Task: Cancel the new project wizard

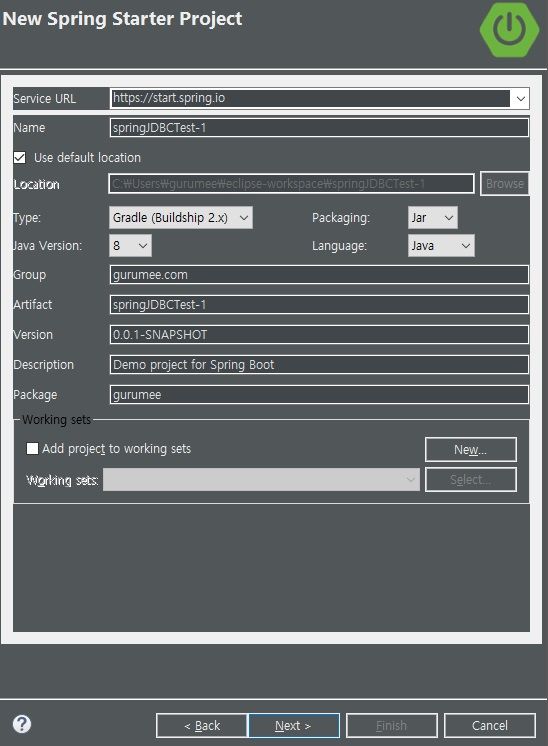Action: tap(490, 726)
